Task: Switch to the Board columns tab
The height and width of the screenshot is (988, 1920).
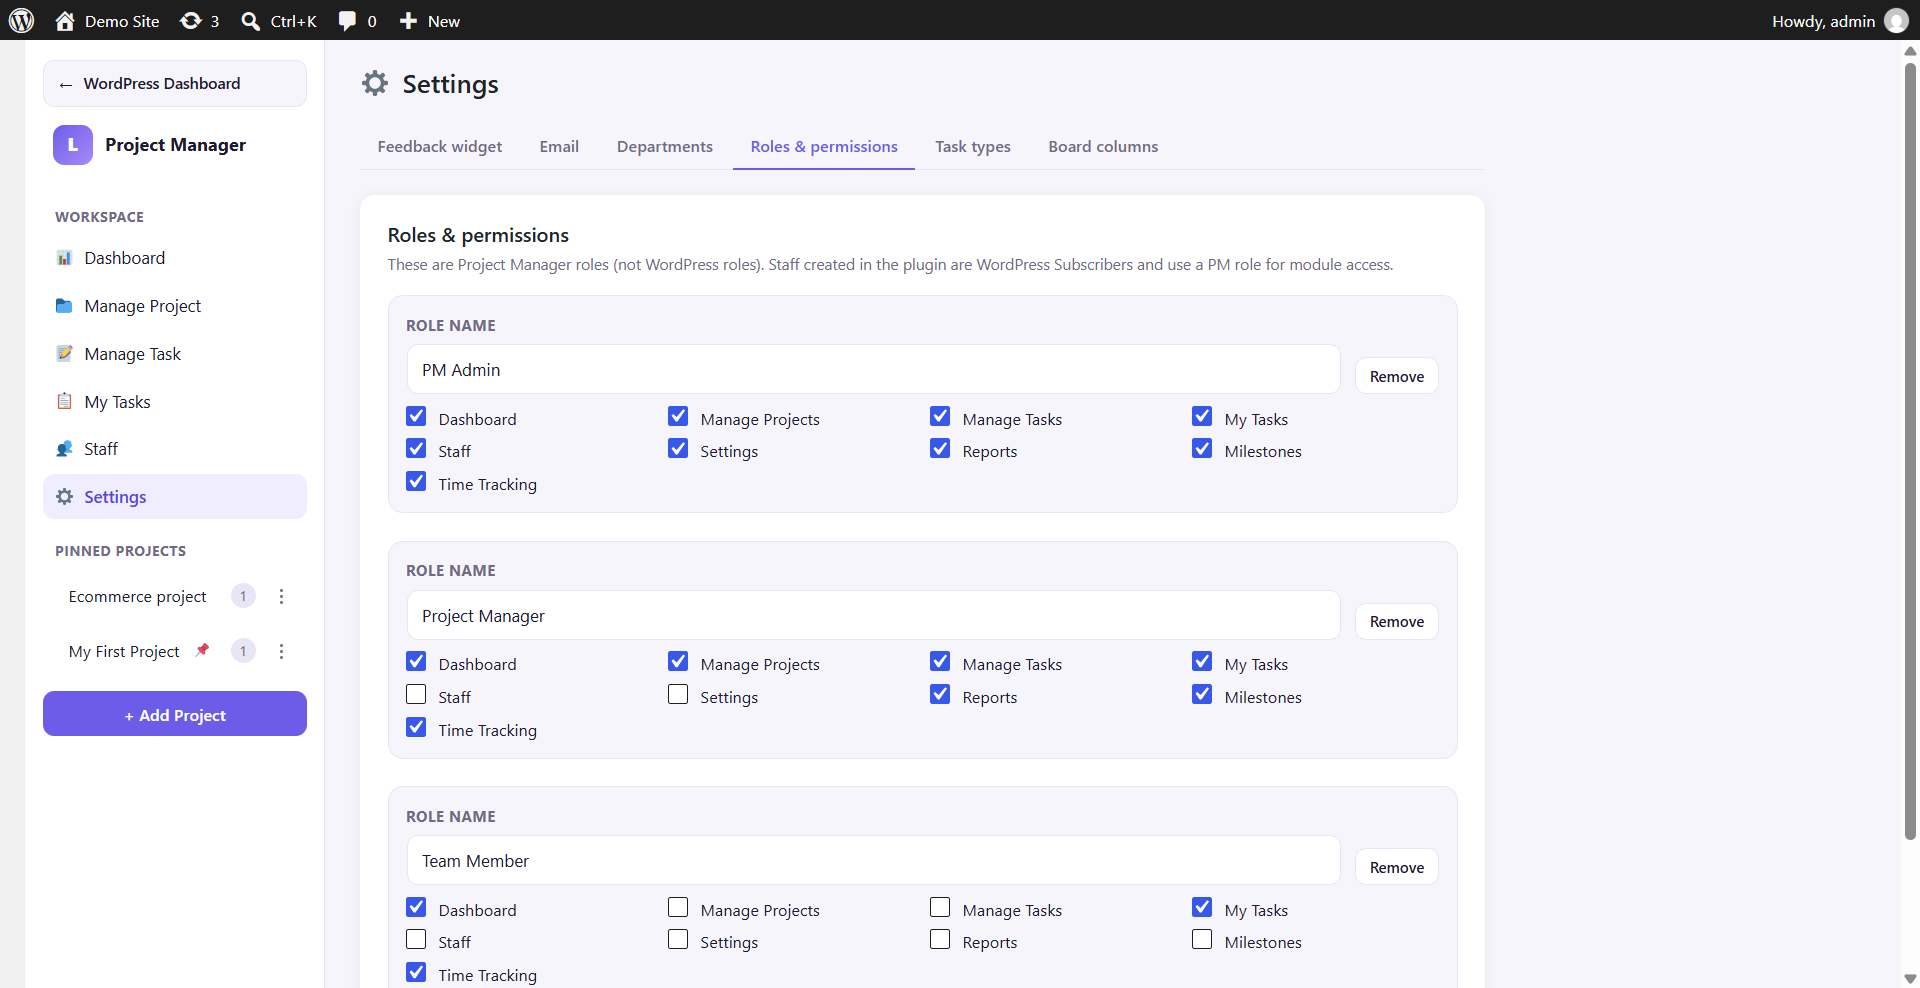Action: (1103, 146)
